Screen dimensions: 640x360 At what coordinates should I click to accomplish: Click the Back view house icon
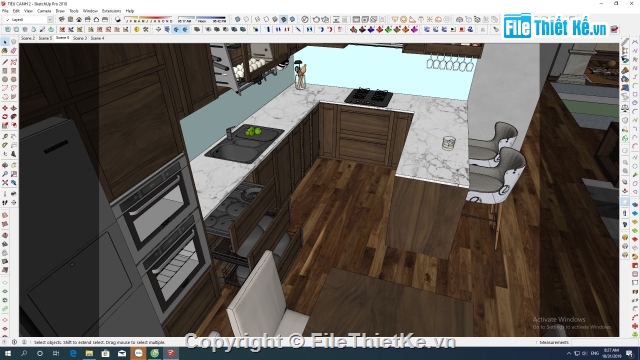click(96, 19)
